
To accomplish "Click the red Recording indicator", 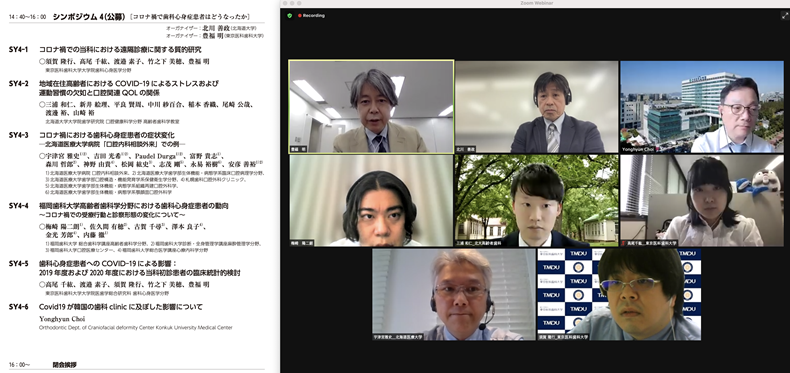I will tap(311, 16).
